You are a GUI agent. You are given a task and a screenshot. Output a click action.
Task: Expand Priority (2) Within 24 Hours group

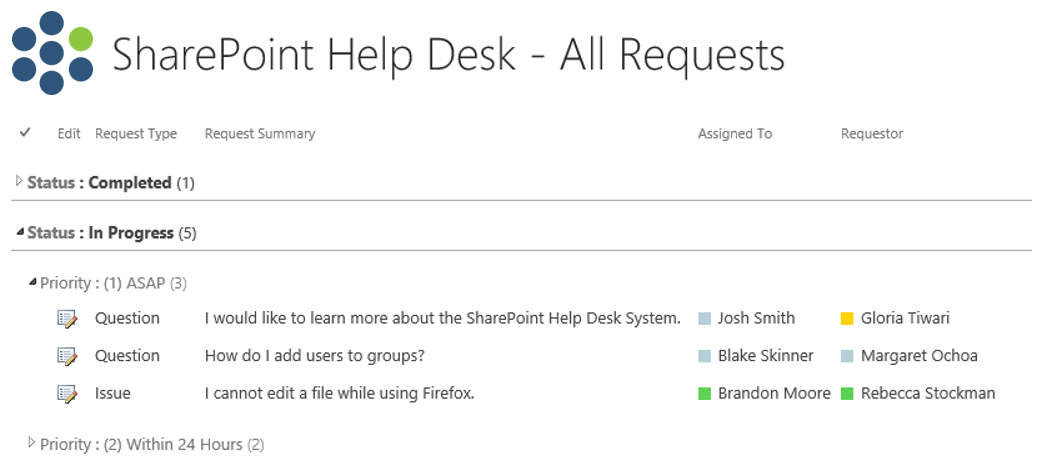click(x=32, y=442)
